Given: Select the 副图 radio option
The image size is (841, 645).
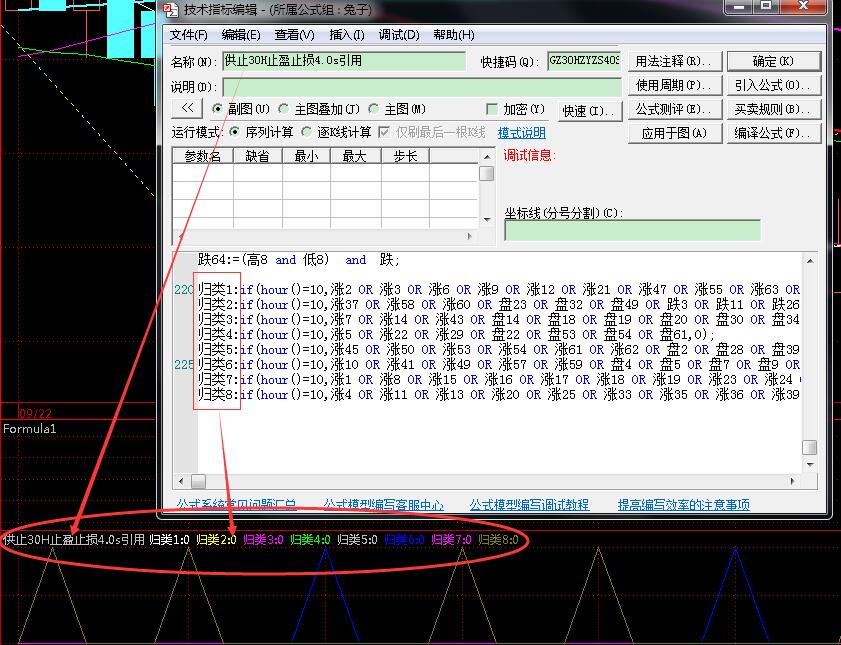Looking at the screenshot, I should coord(218,109).
